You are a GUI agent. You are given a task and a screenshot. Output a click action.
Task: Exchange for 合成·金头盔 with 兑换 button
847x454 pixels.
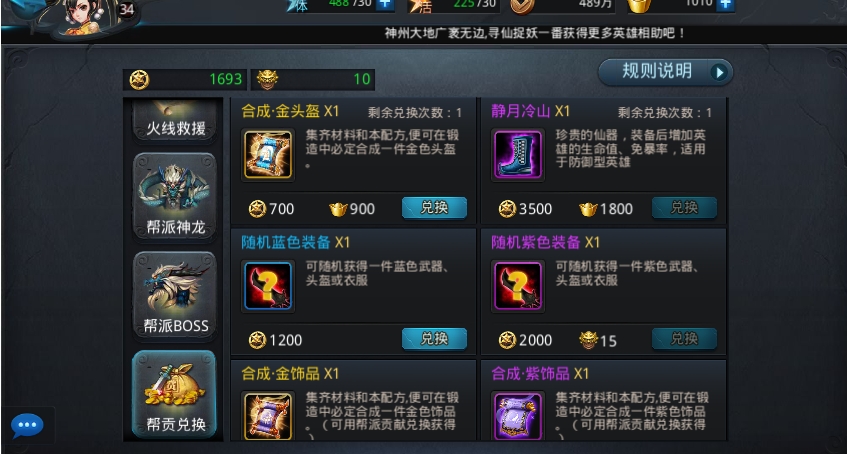[434, 208]
